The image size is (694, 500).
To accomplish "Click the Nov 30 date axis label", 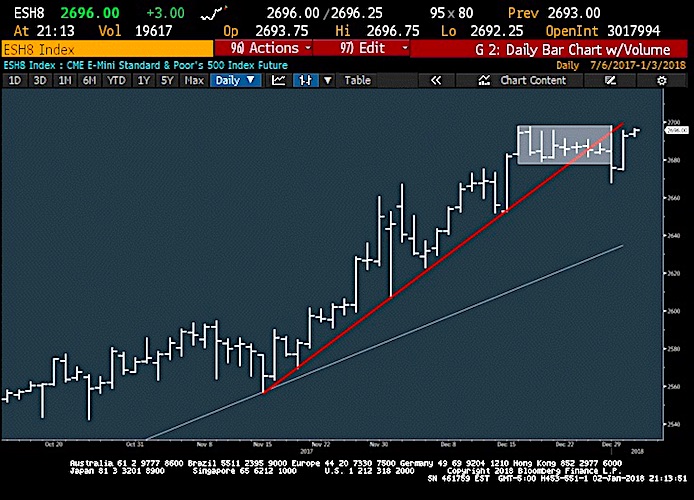I will coord(378,444).
